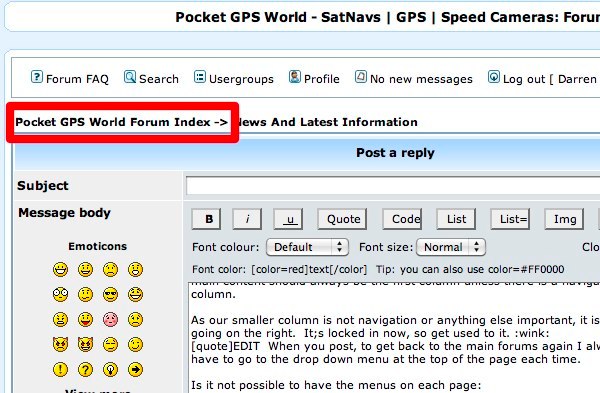Insert the Wink emoticon
Image resolution: width=600 pixels, height=393 pixels.
135,344
